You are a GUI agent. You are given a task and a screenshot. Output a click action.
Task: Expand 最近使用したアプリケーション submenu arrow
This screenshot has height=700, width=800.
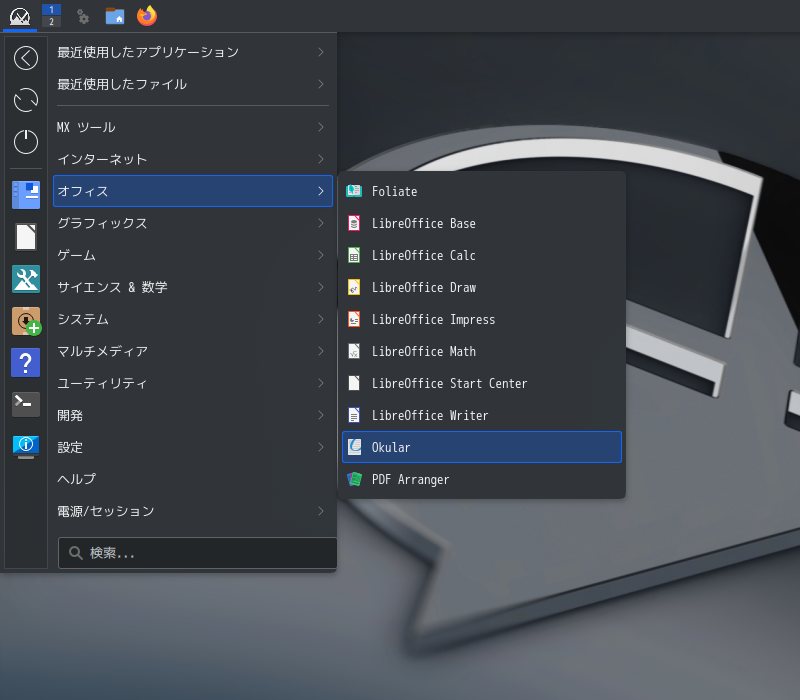[x=320, y=52]
